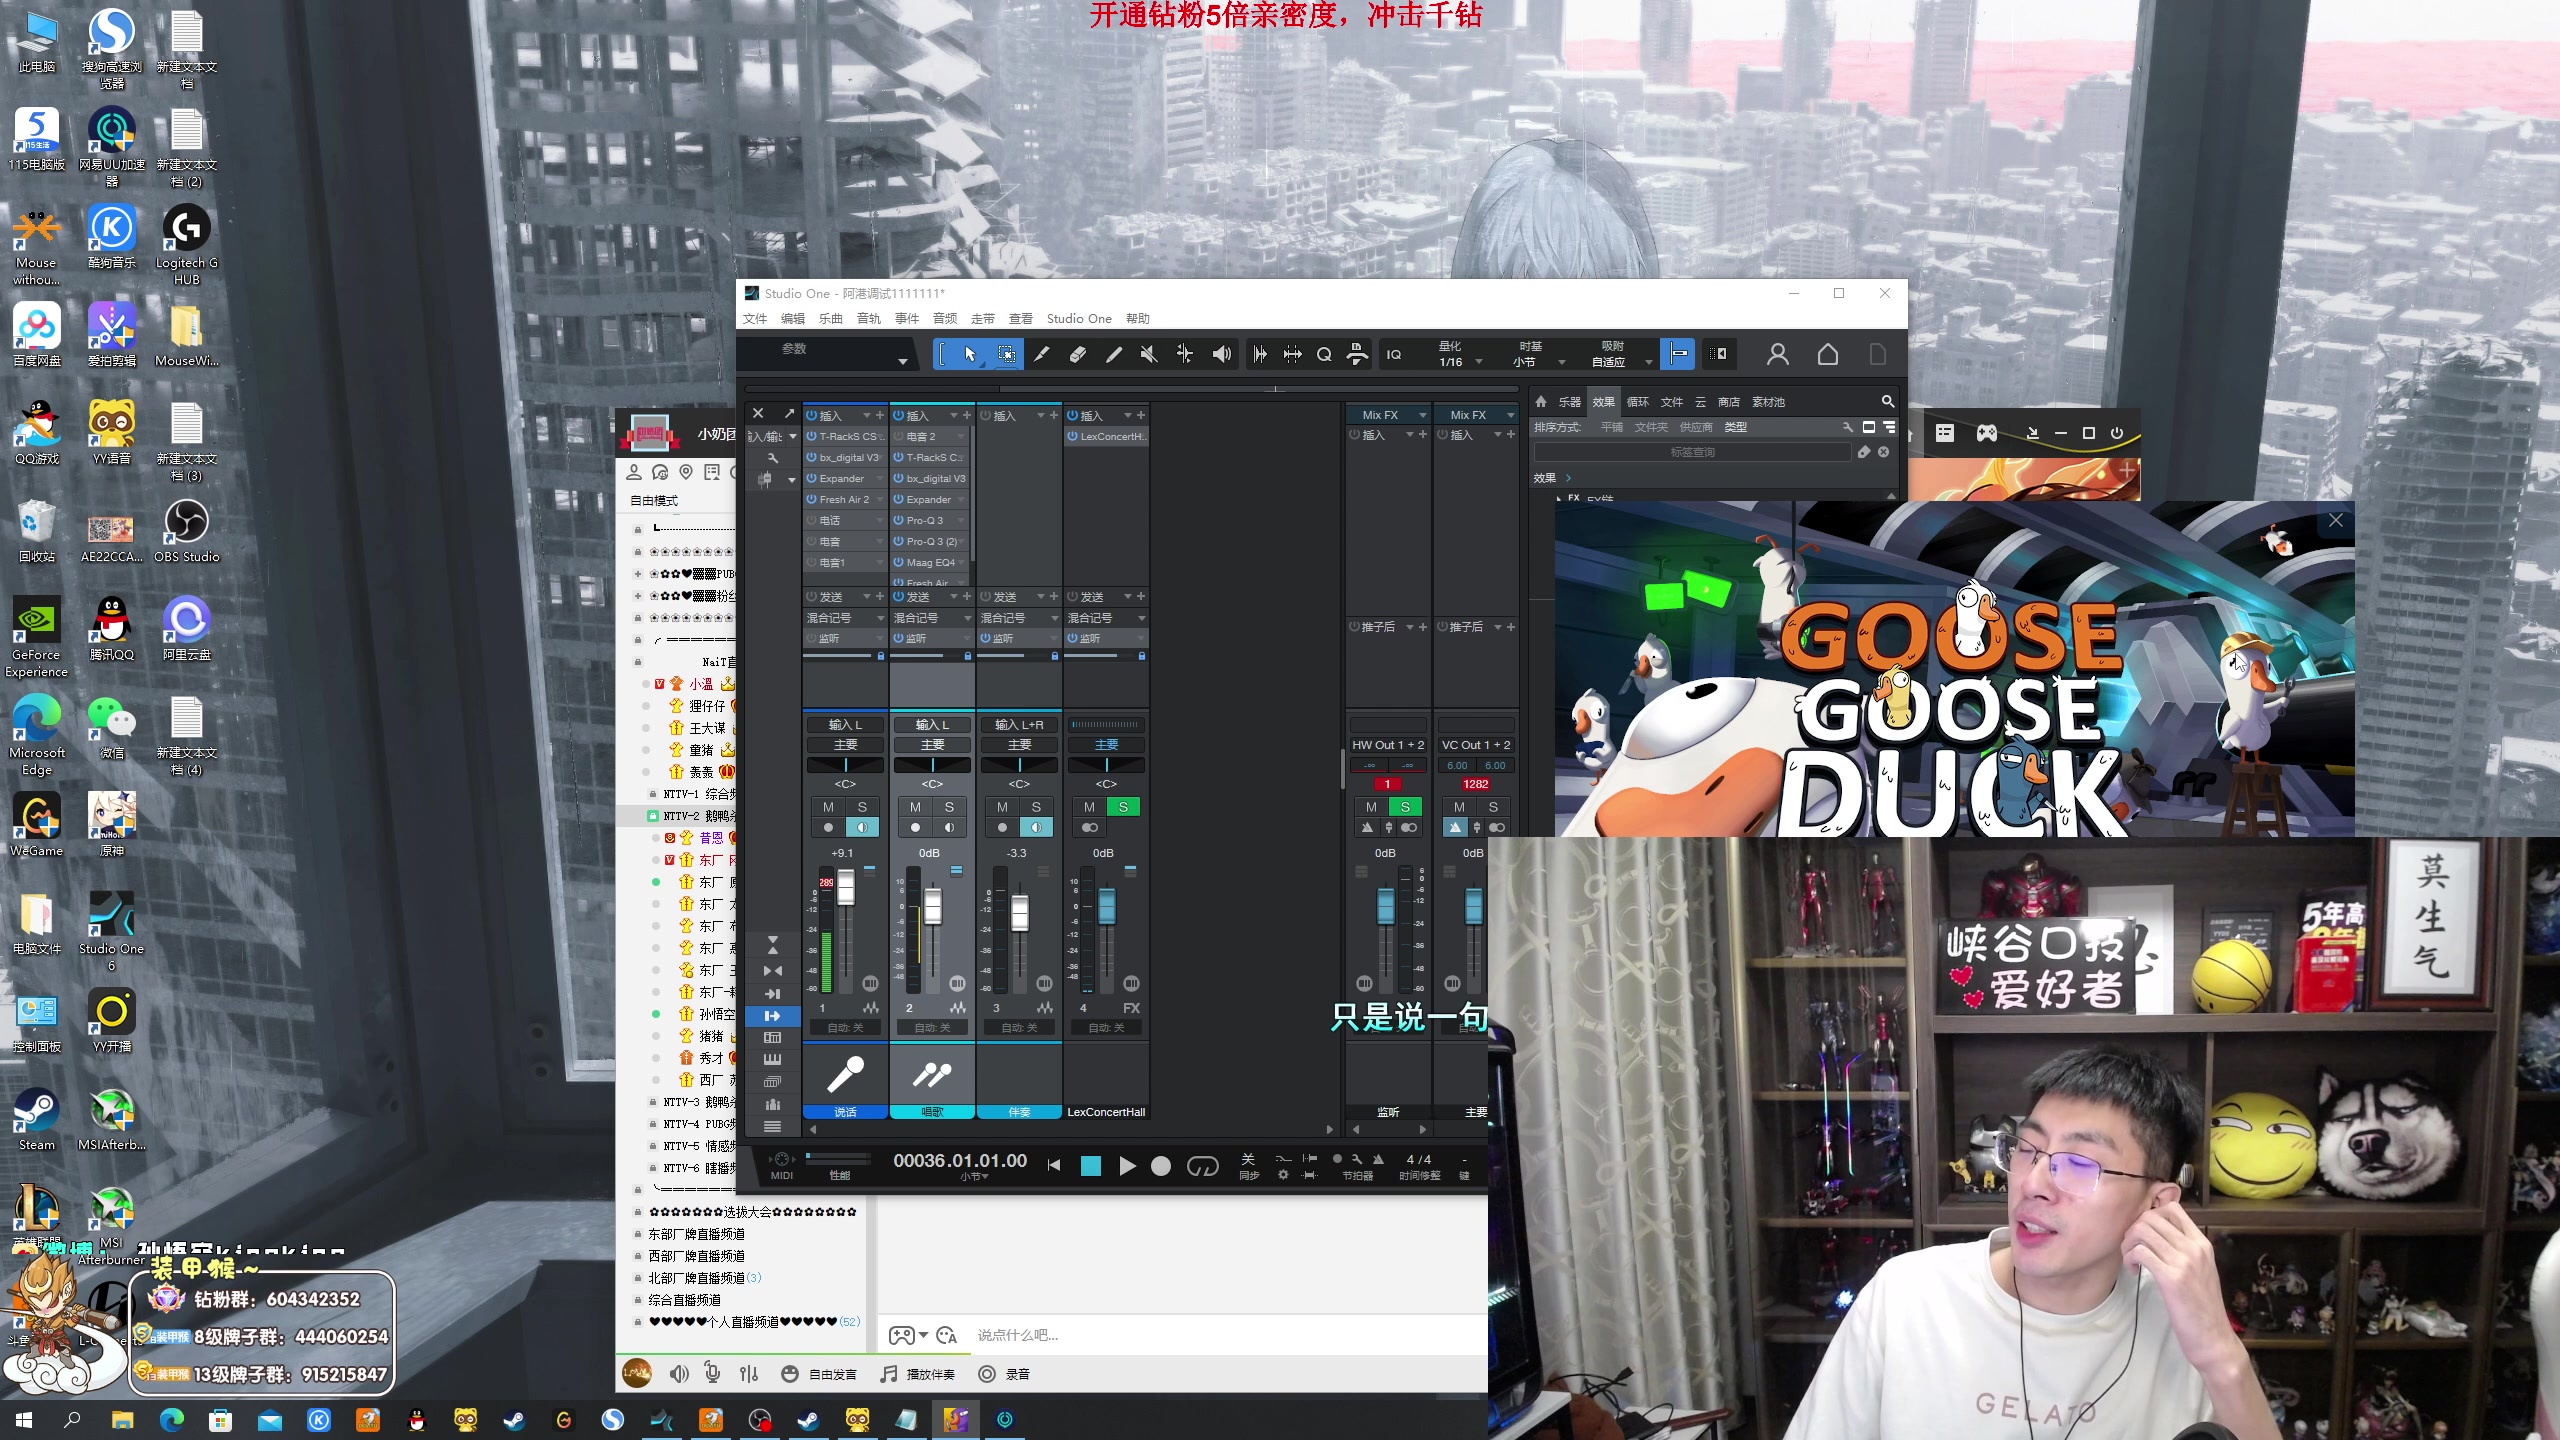
Task: Click the double microphone icon of 唱歌 channel
Action: tap(931, 1074)
